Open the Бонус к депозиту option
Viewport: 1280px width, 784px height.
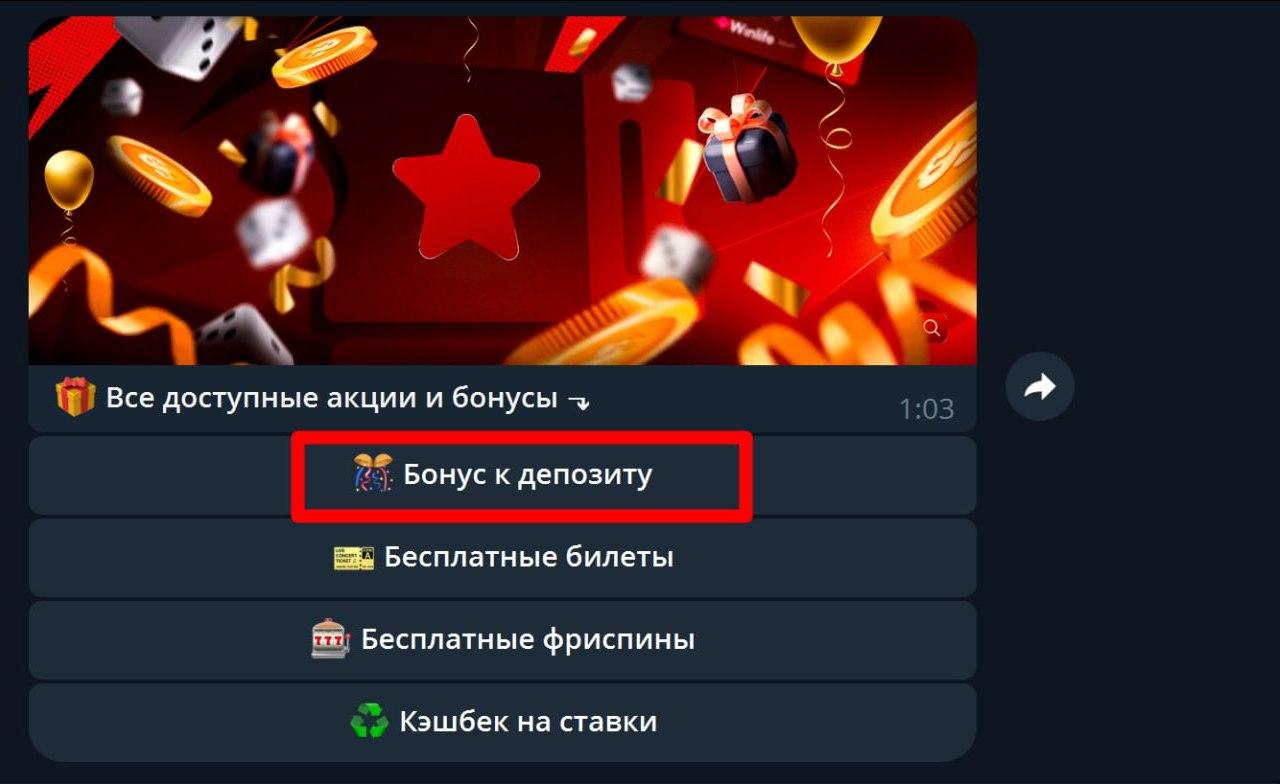pyautogui.click(x=502, y=475)
